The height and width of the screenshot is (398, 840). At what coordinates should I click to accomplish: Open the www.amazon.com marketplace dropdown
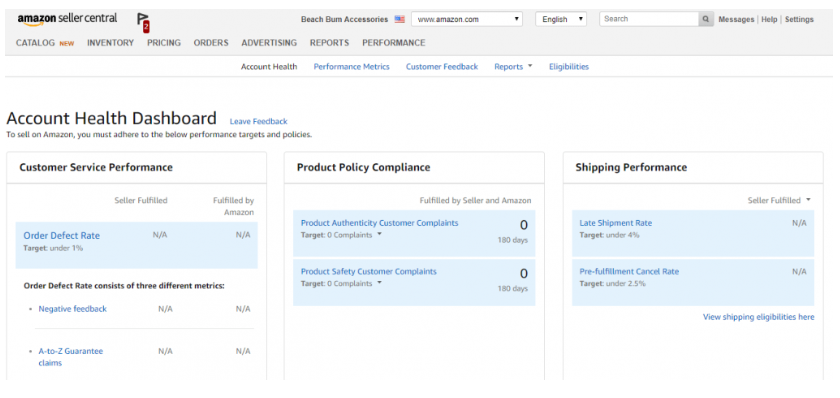[467, 19]
